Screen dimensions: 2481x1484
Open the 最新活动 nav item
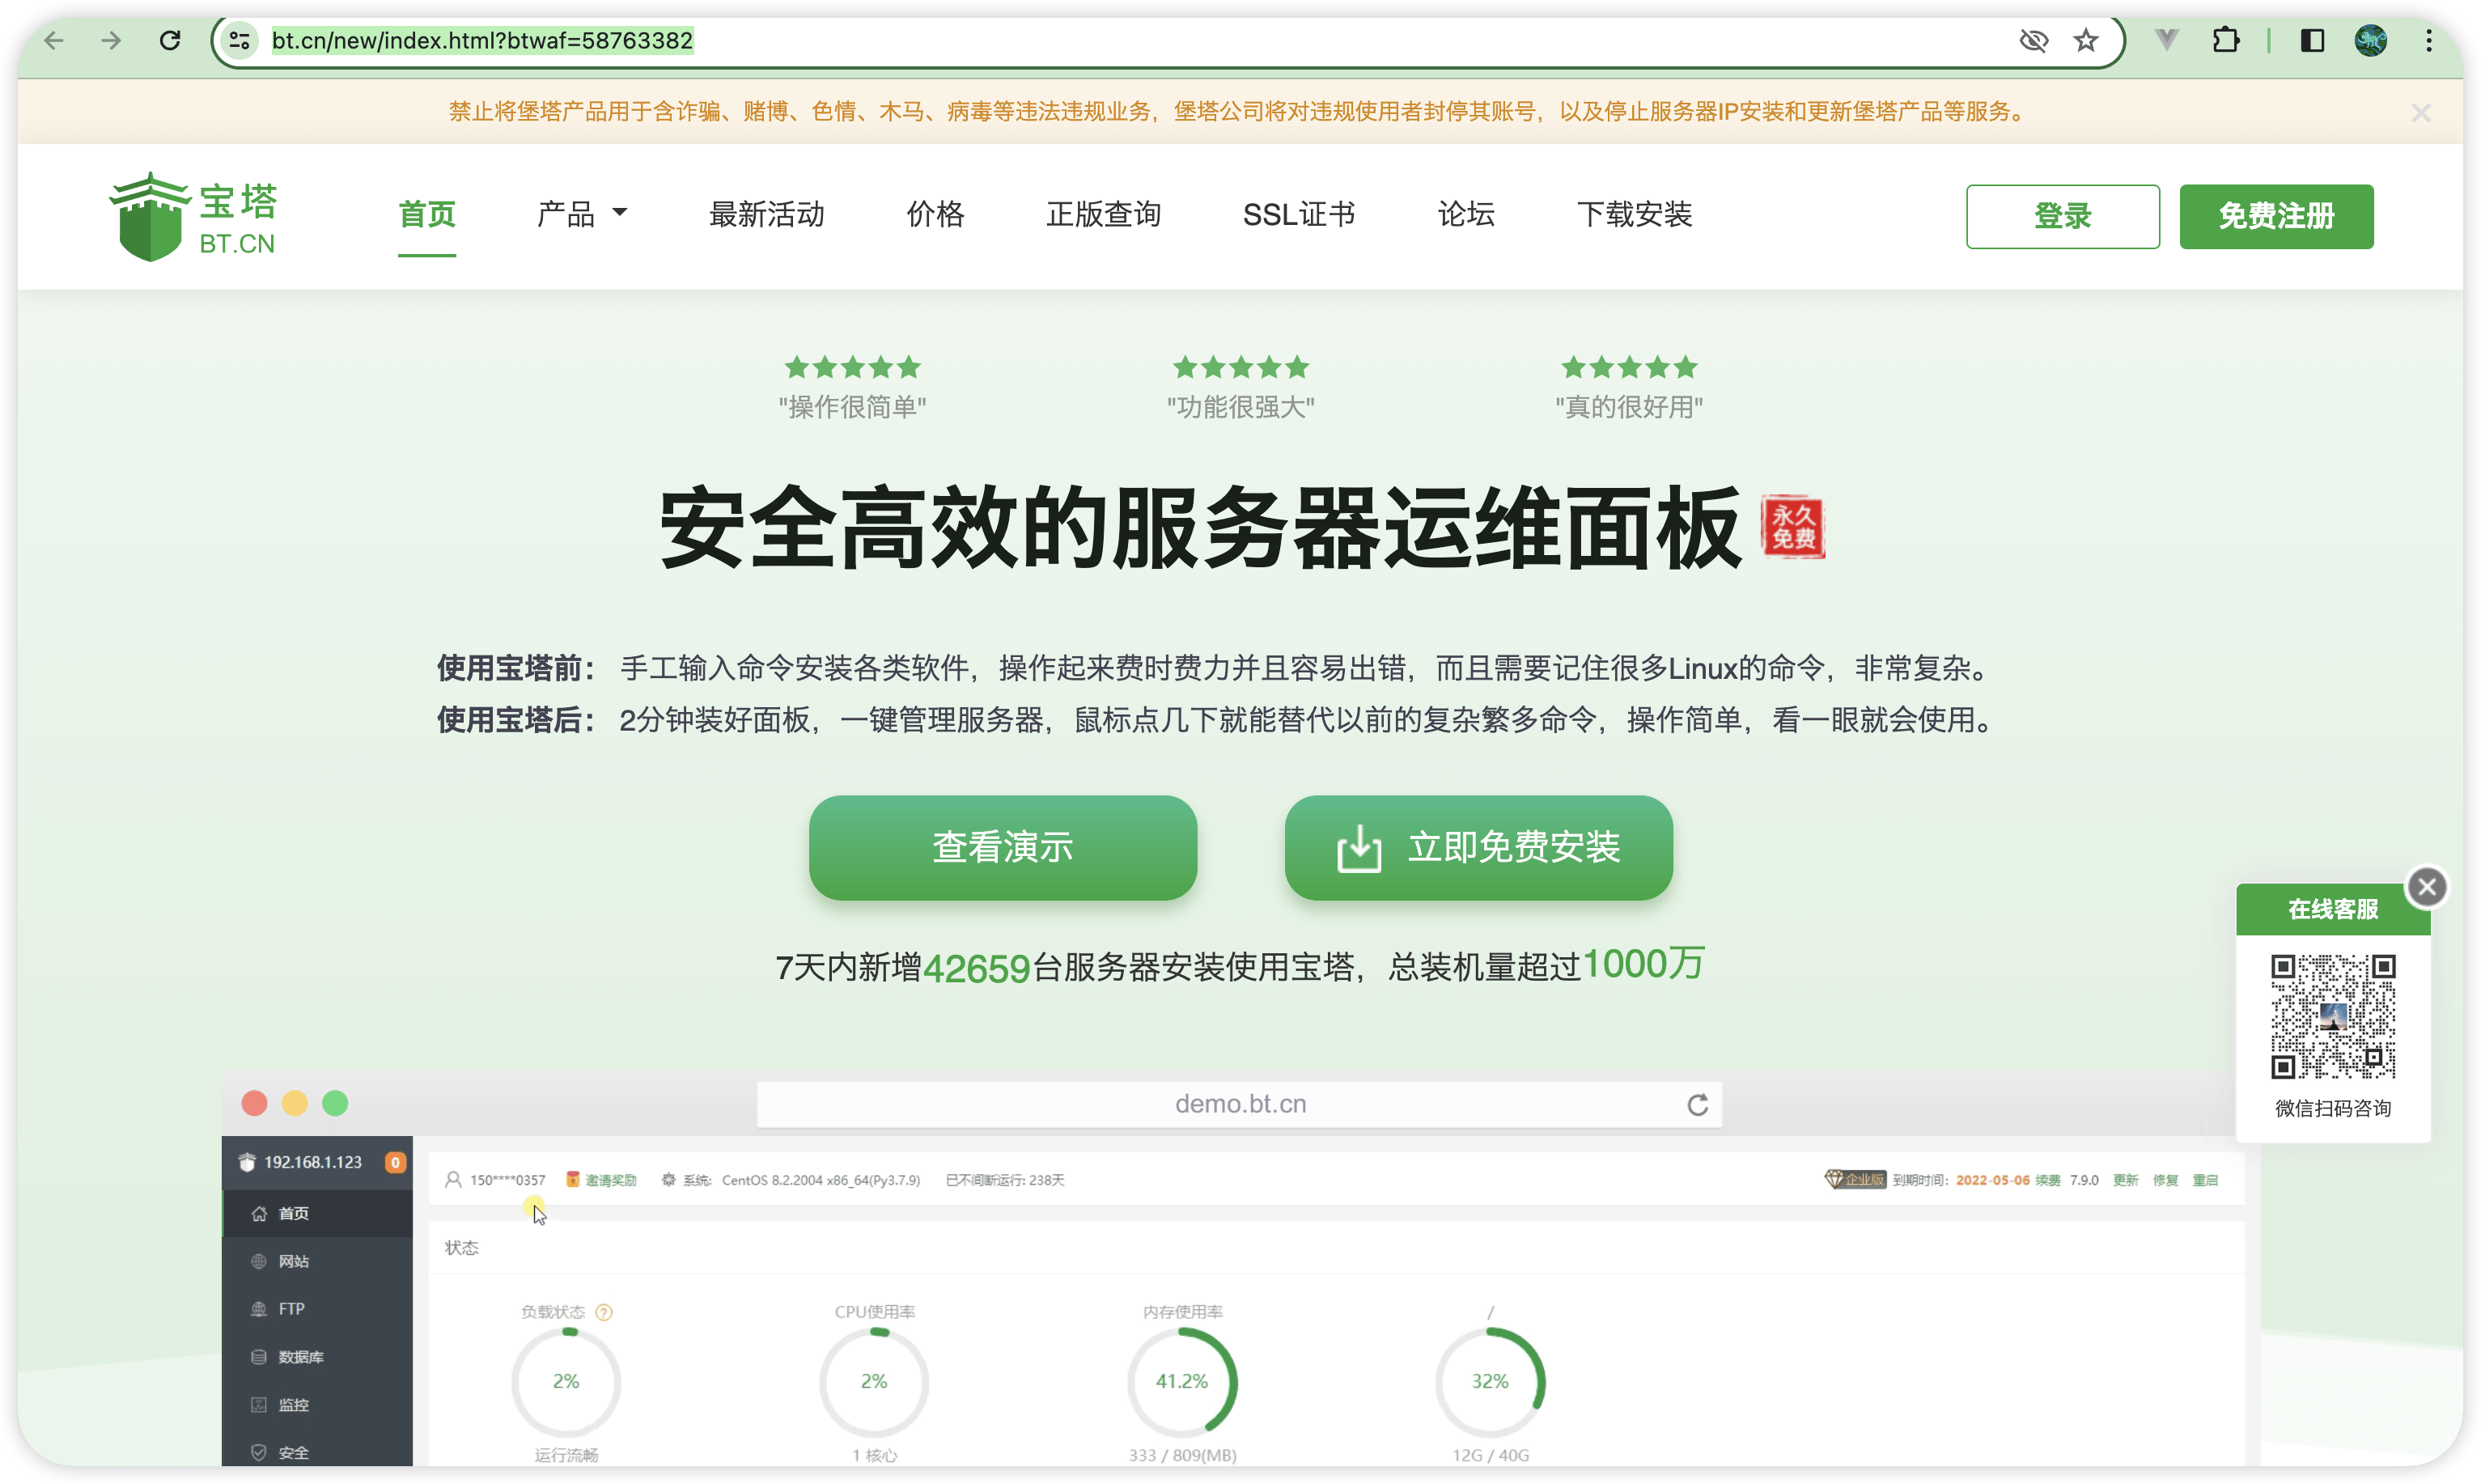click(766, 214)
